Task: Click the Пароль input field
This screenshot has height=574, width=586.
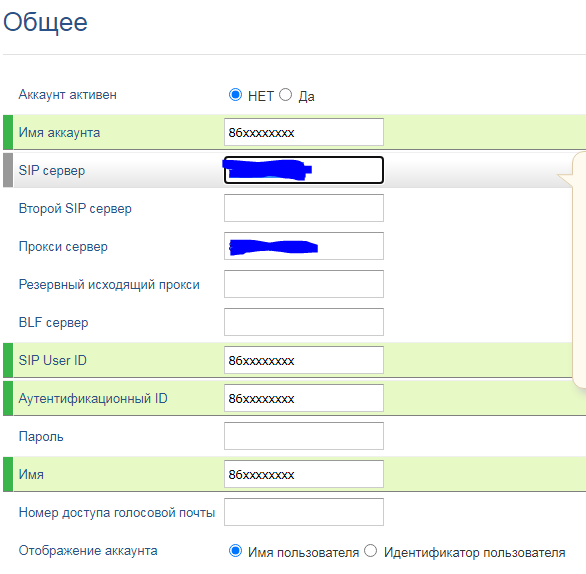Action: [304, 436]
